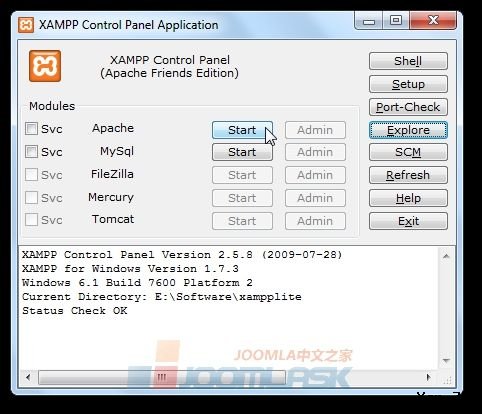Click the horizontal scrollbar left arrow
This screenshot has height=414, width=482.
coord(28,378)
